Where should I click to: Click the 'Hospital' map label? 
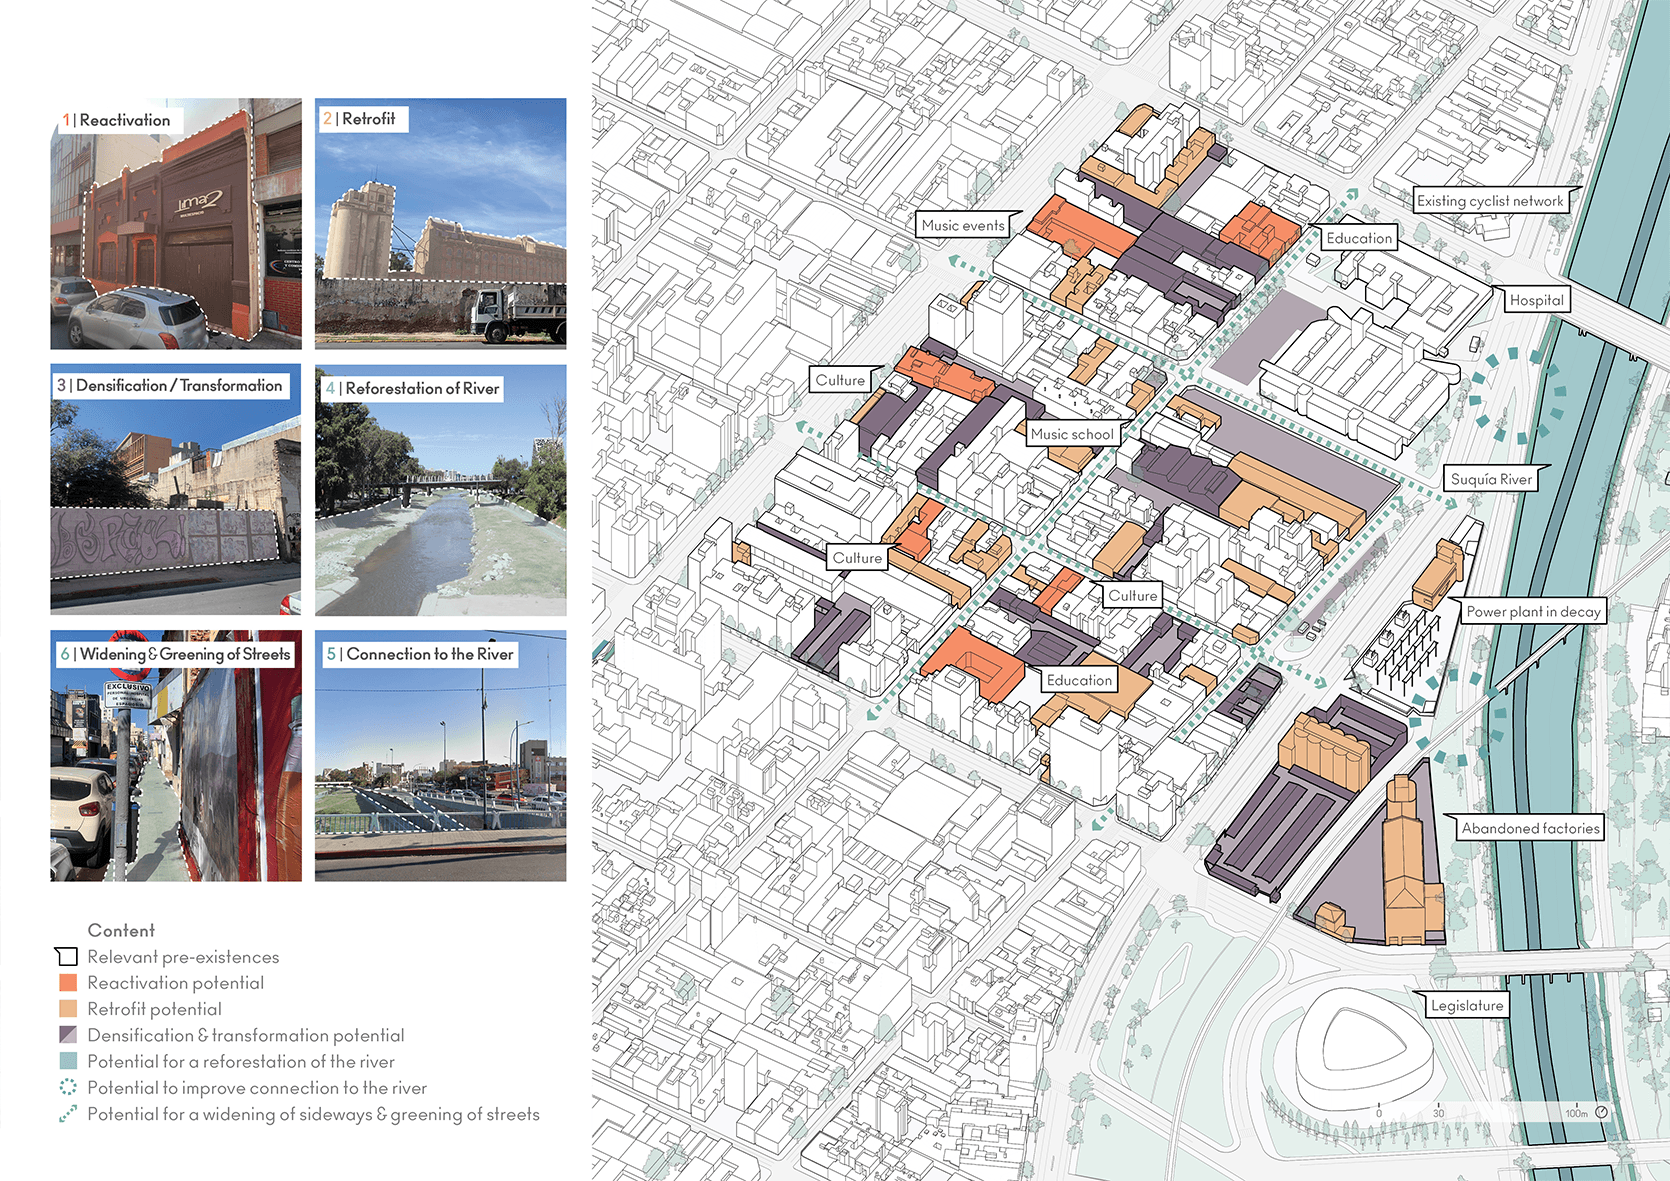[x=1536, y=299]
